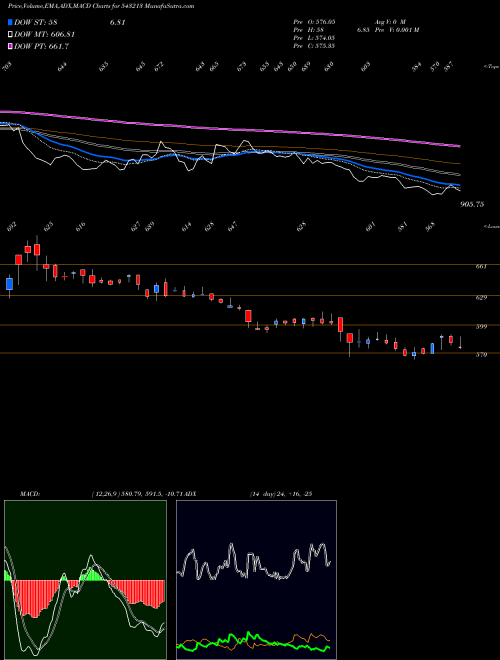This screenshot has height=660, width=500.
Task: Click the 599 price level label
Action: (481, 327)
